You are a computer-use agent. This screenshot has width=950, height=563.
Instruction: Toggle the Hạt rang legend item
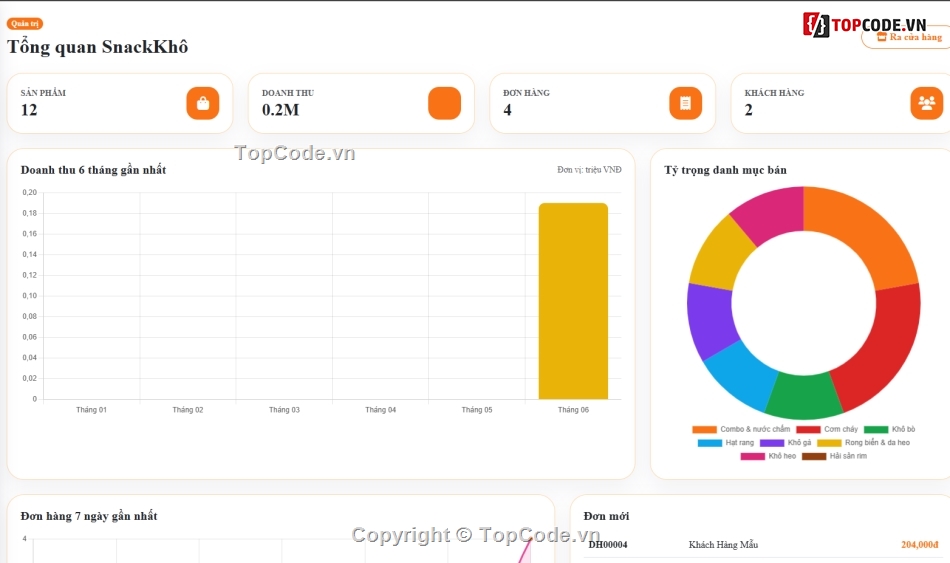(726, 443)
